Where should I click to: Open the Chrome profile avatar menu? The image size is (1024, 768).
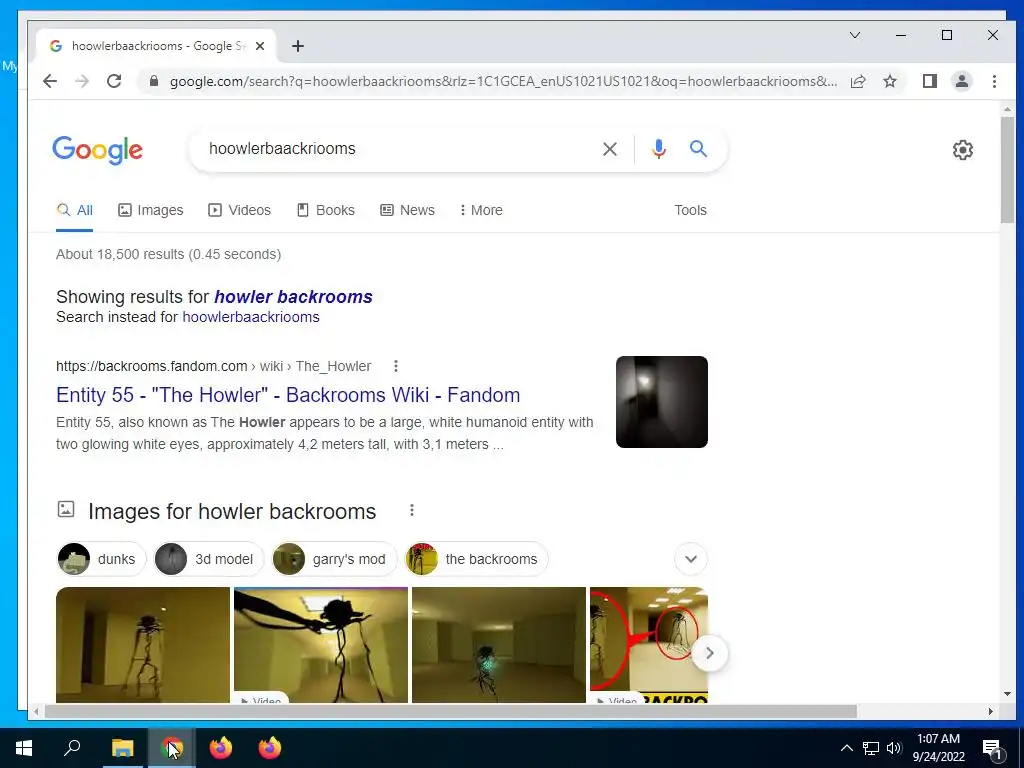[961, 81]
